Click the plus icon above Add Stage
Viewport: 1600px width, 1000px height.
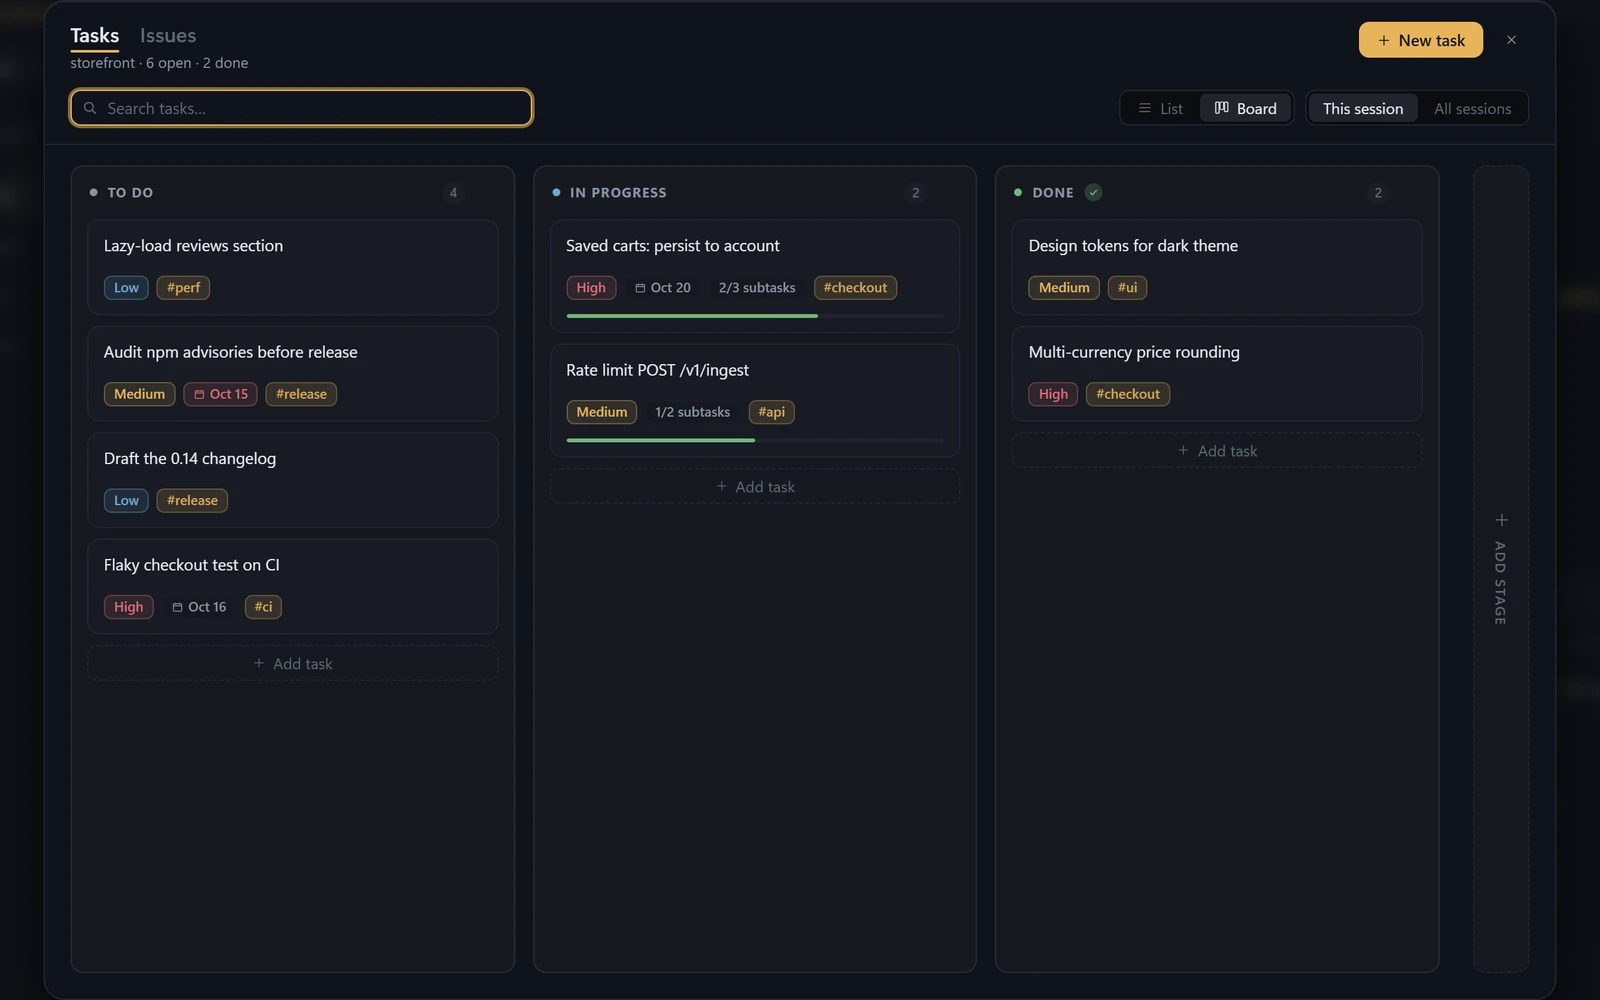1501,520
